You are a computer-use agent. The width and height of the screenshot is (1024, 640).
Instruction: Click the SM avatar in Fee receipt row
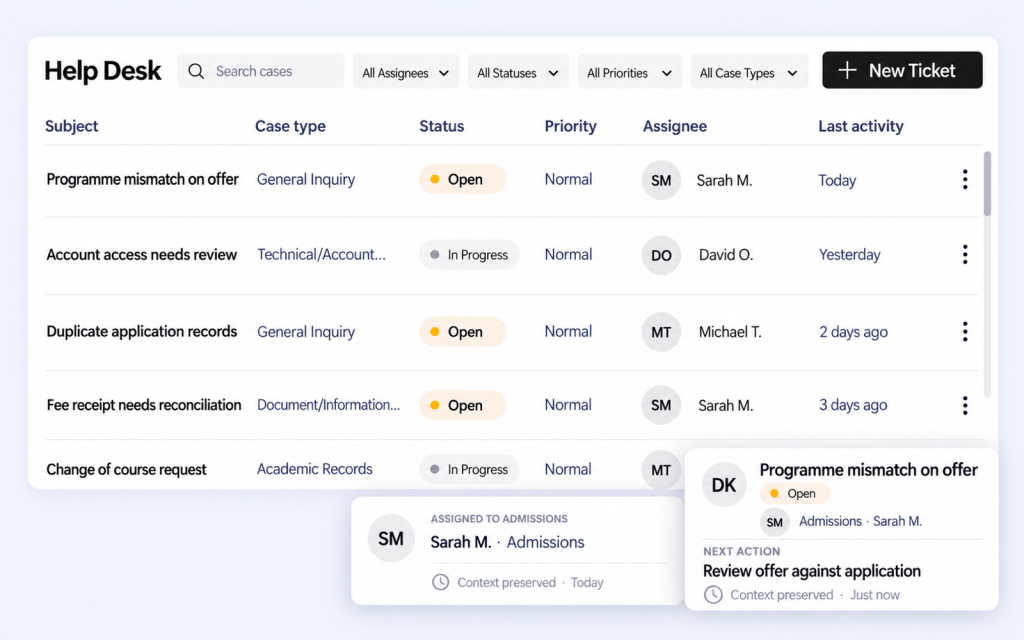click(x=661, y=406)
